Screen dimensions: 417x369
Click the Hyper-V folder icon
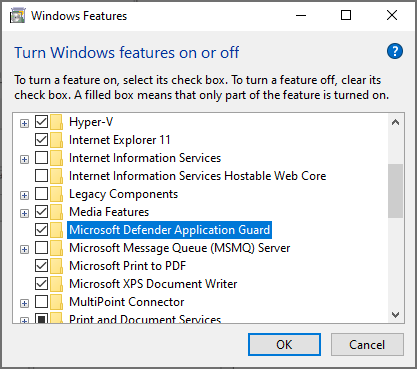pos(57,122)
